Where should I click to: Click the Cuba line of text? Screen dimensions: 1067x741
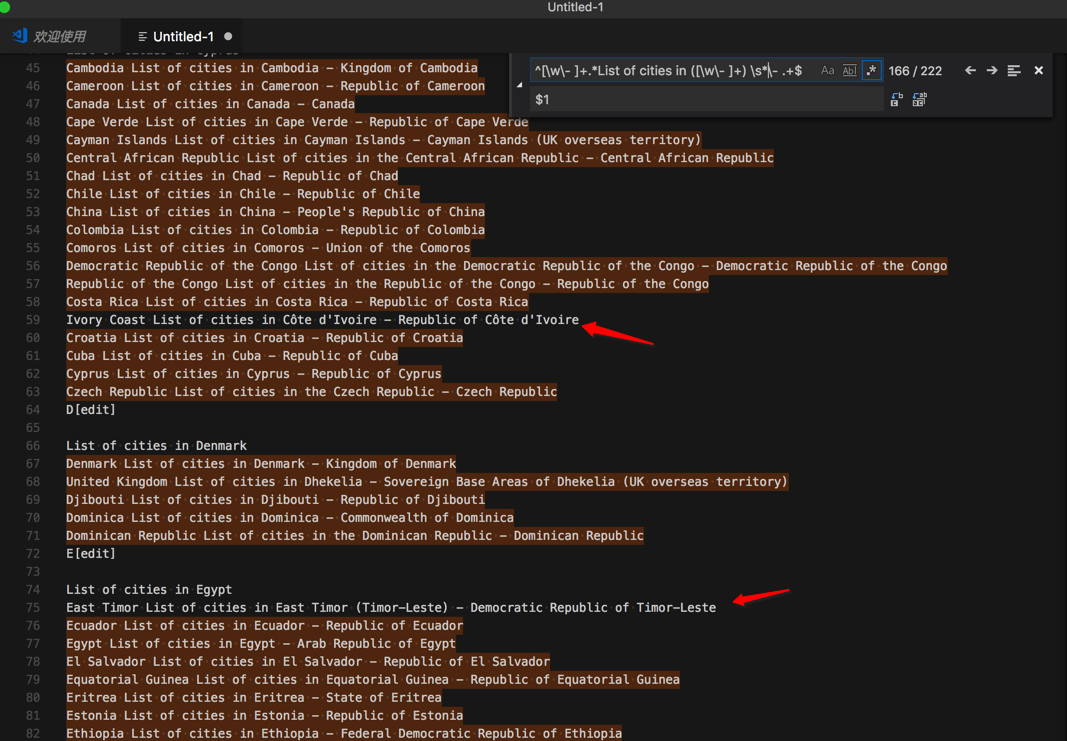coord(232,356)
